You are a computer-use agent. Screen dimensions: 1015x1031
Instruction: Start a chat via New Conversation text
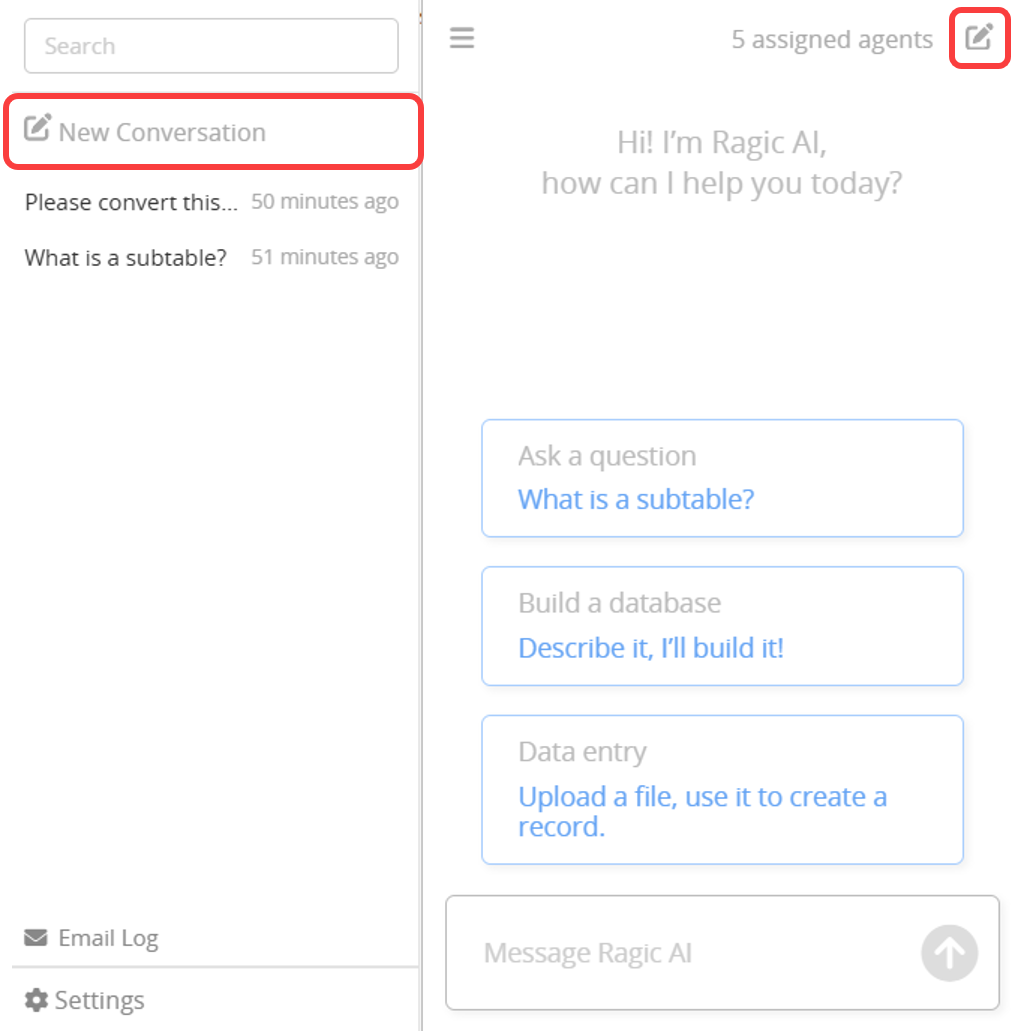pyautogui.click(x=162, y=132)
